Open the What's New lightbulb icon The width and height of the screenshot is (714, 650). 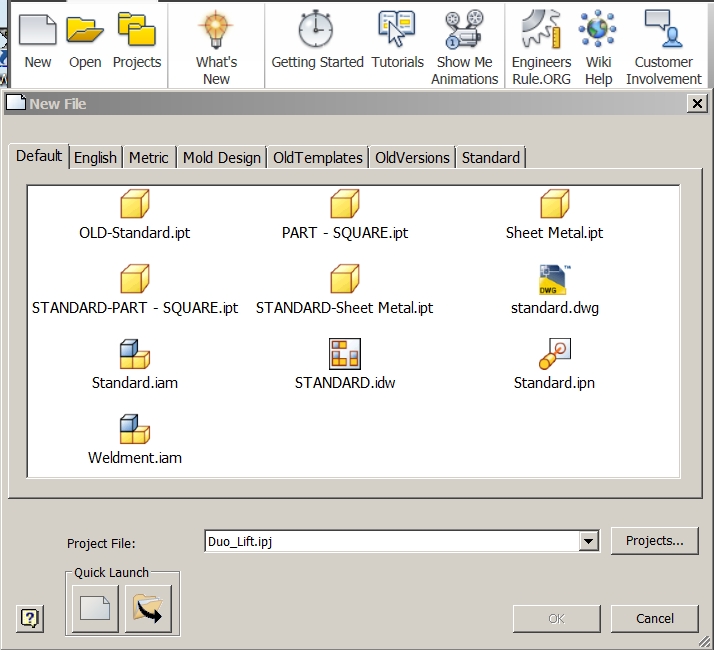pos(216,30)
